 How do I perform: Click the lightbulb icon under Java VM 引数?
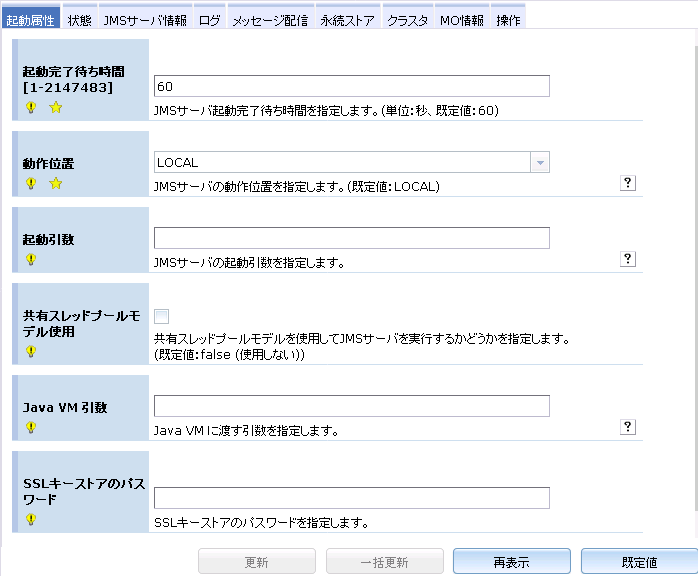(x=31, y=427)
